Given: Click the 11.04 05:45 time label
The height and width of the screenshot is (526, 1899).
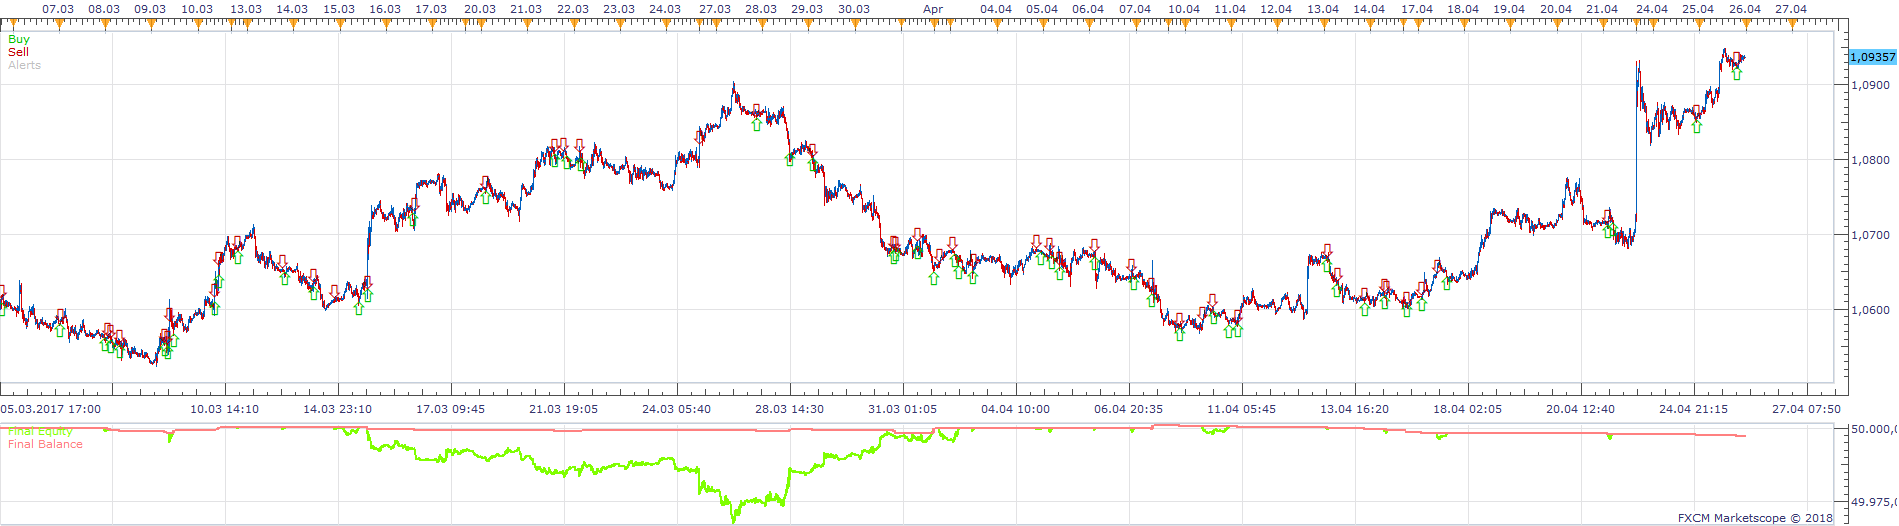Looking at the screenshot, I should tap(1242, 409).
